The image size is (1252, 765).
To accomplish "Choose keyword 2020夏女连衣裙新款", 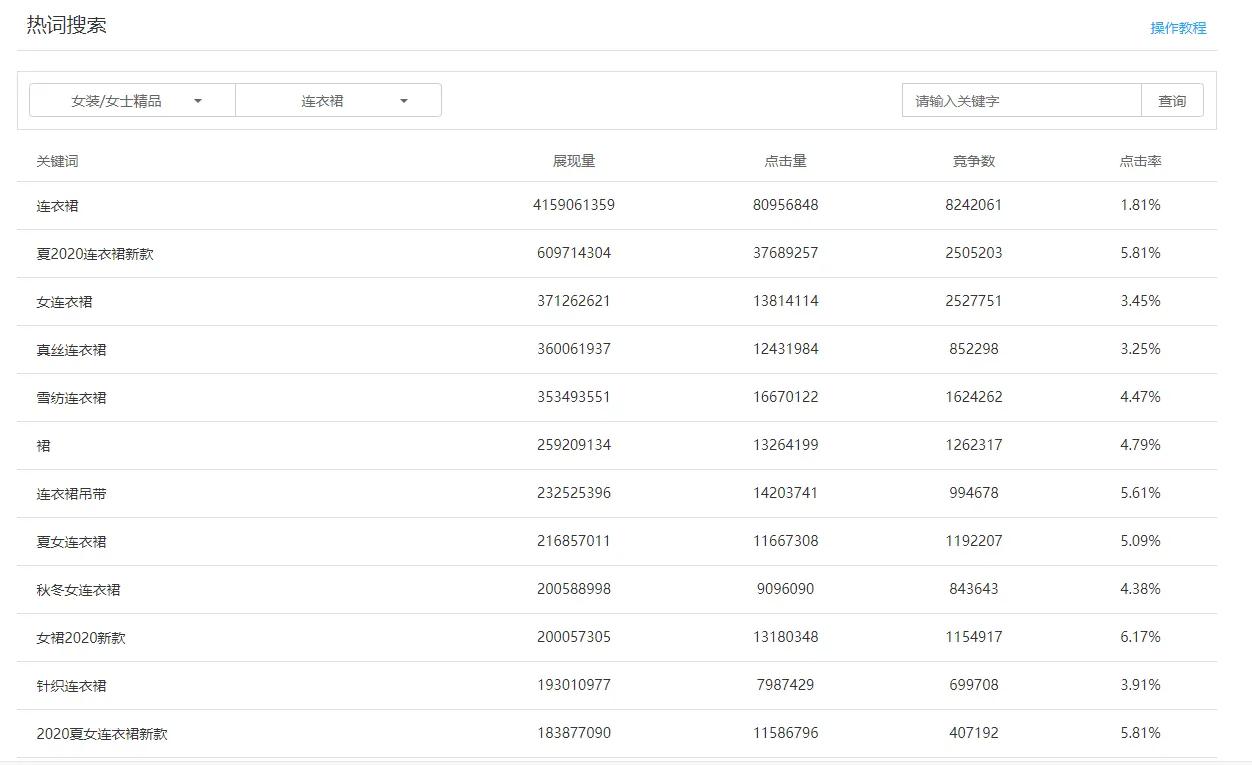I will (102, 734).
